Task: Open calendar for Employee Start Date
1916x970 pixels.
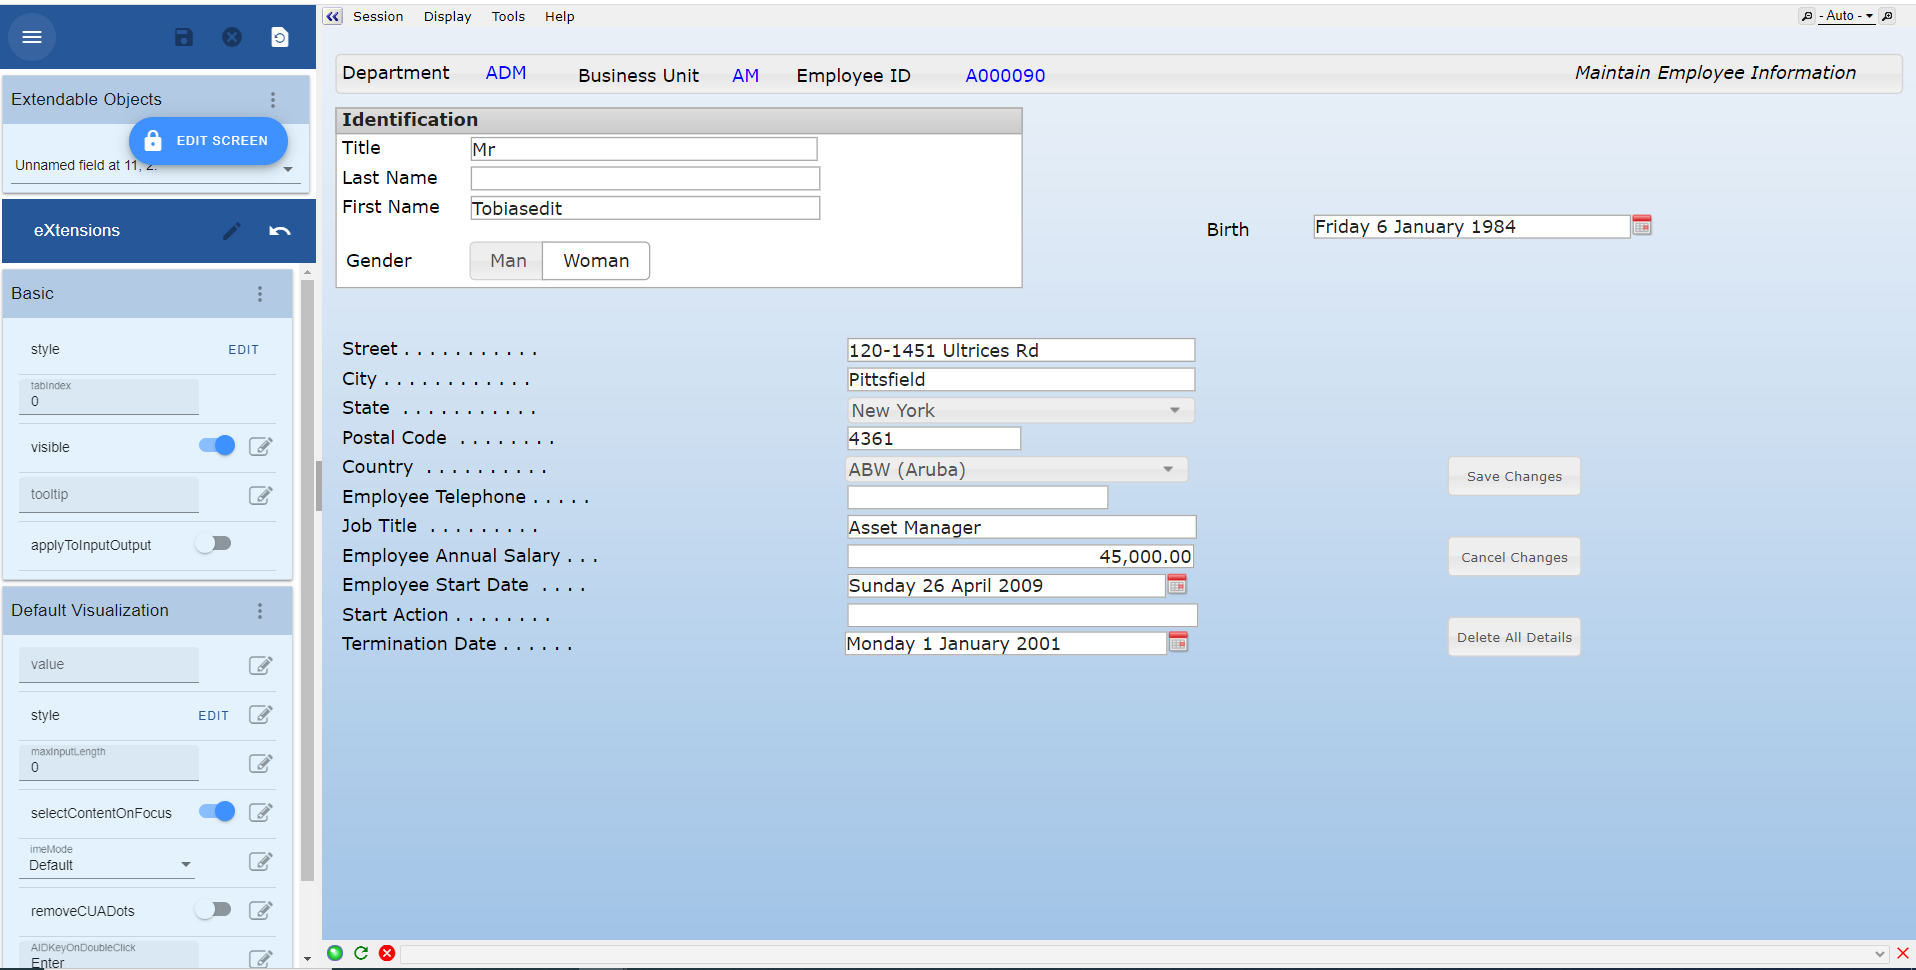Action: pos(1177,584)
